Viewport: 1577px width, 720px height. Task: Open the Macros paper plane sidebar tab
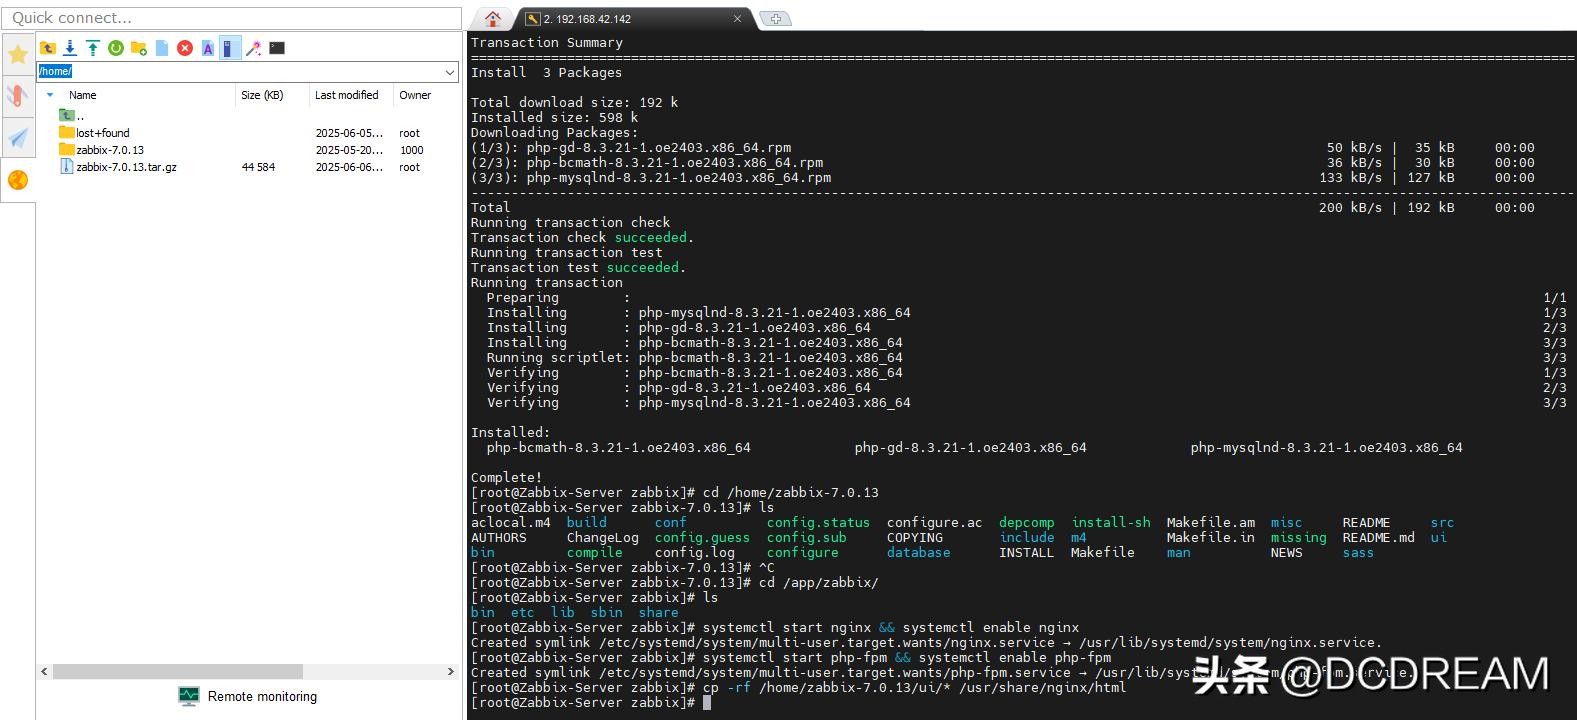(x=18, y=138)
